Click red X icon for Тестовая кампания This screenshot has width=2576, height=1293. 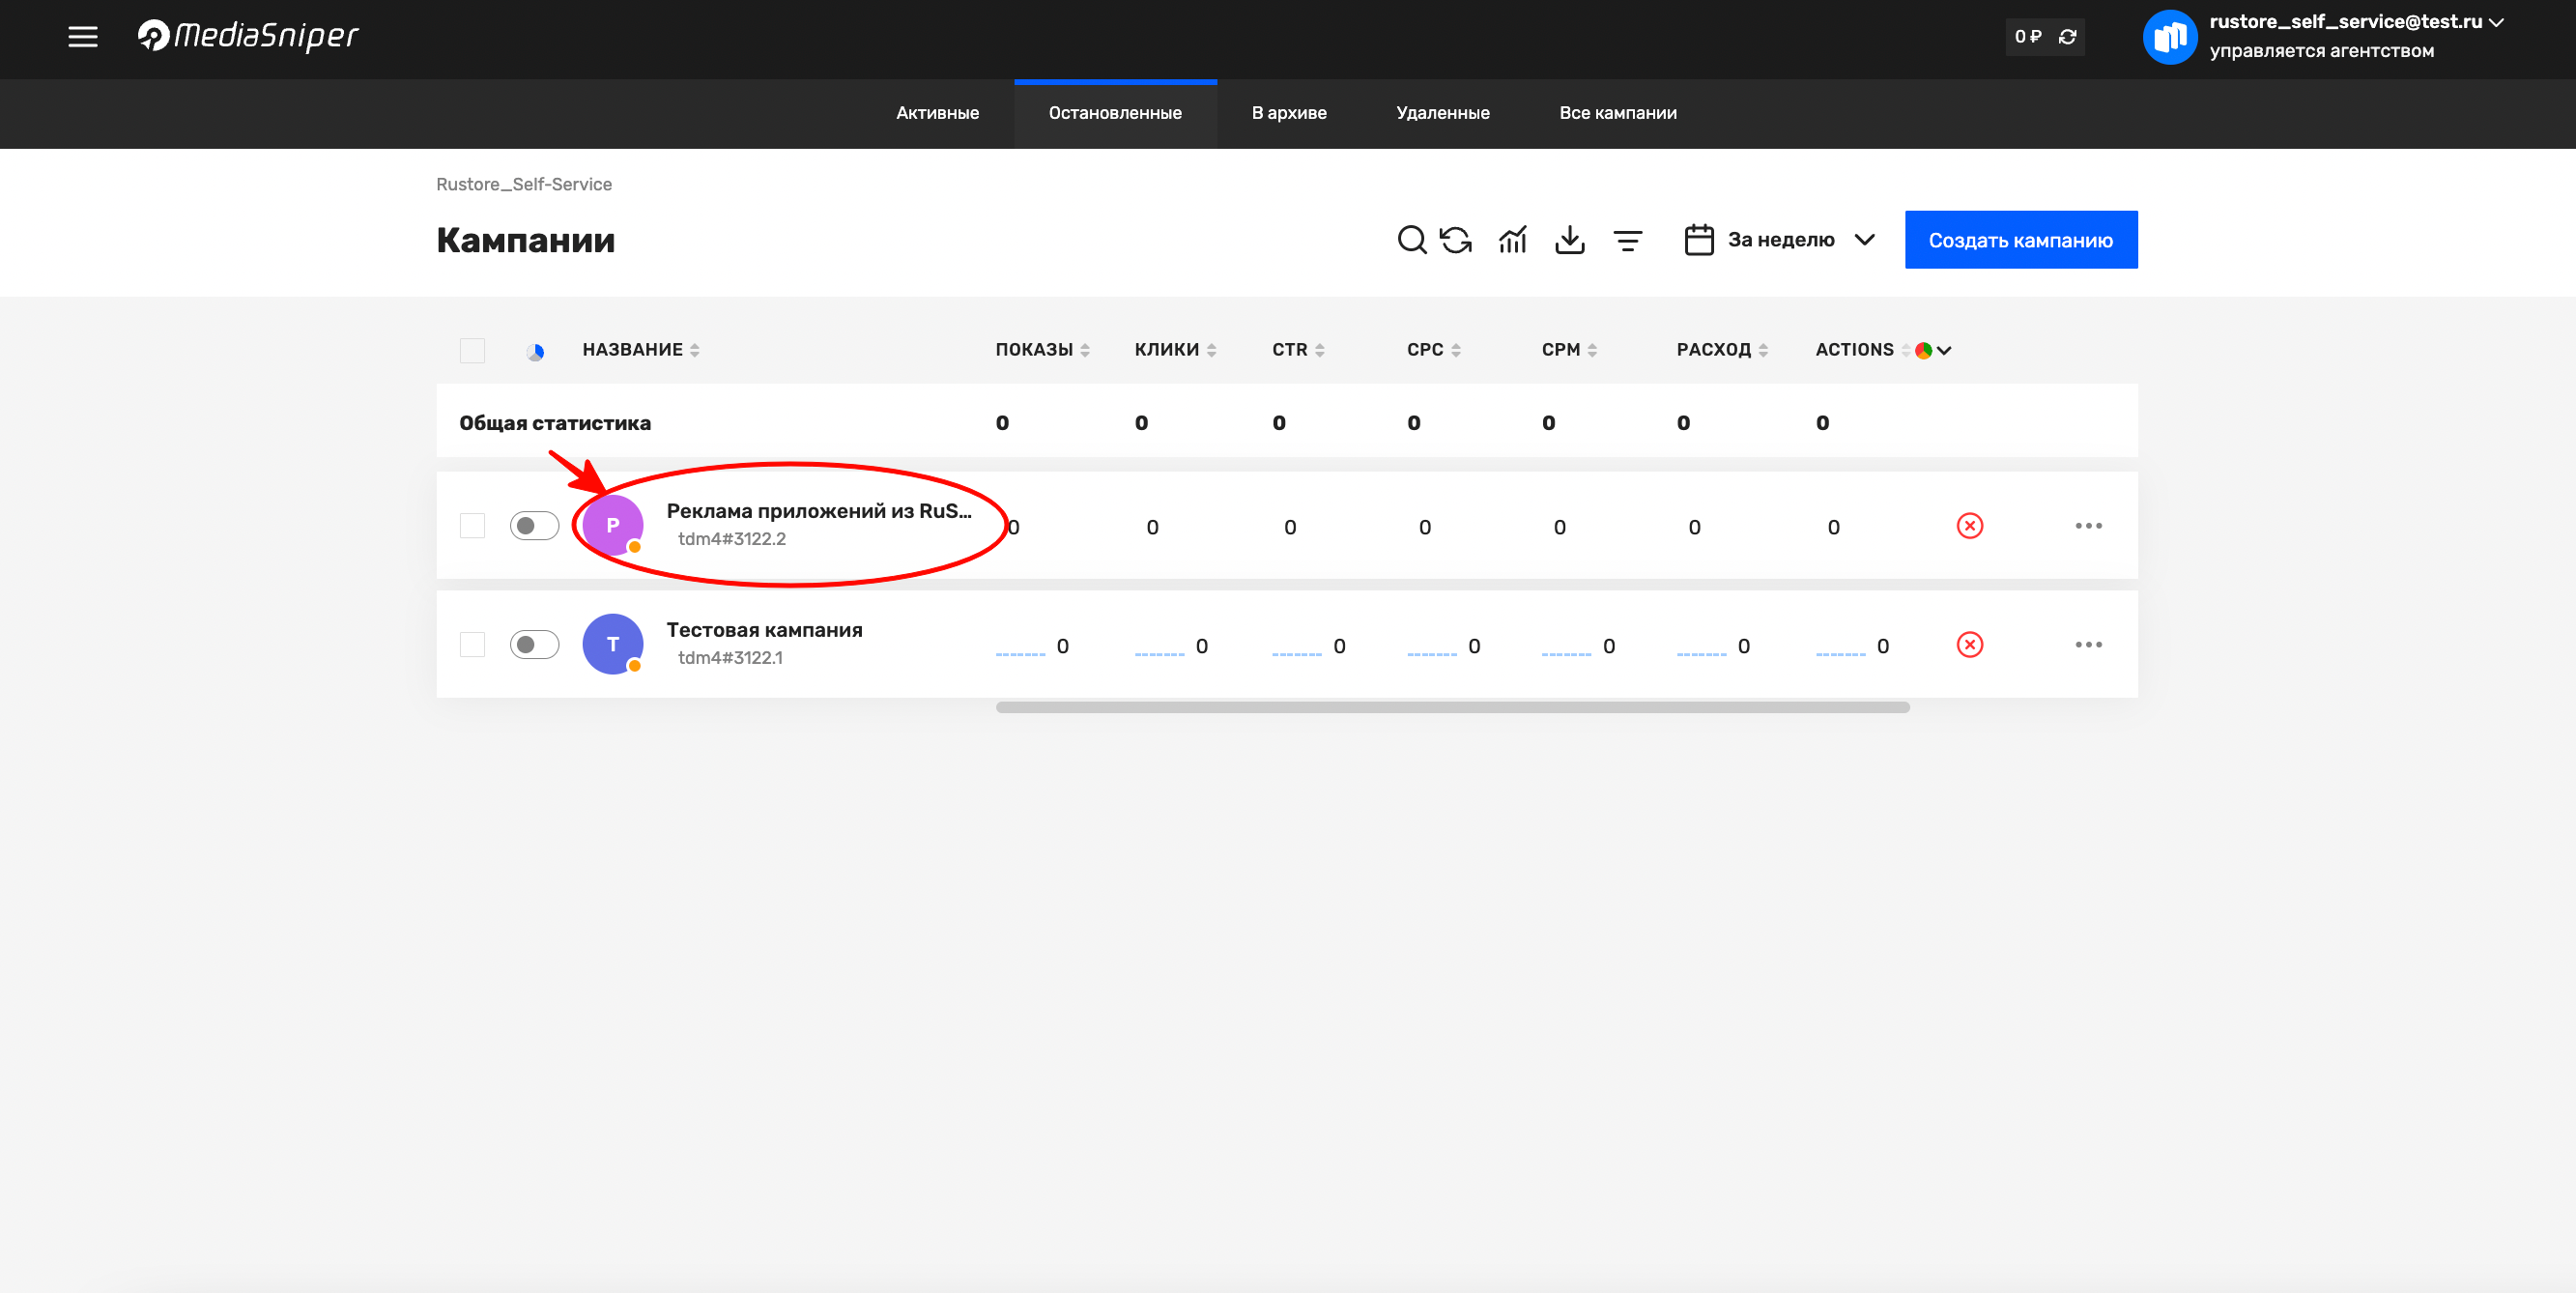pyautogui.click(x=1969, y=645)
